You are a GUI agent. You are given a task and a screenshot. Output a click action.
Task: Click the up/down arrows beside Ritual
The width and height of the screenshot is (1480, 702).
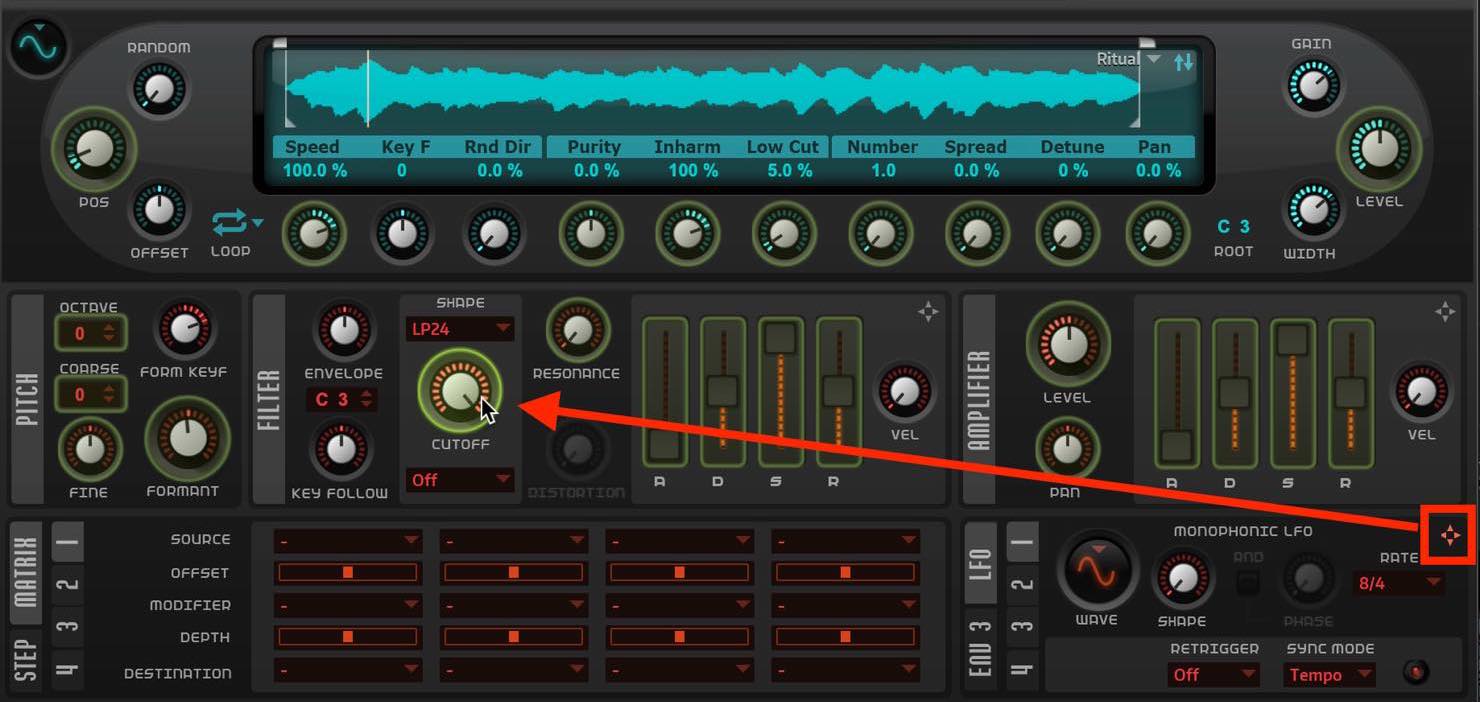tap(1184, 61)
